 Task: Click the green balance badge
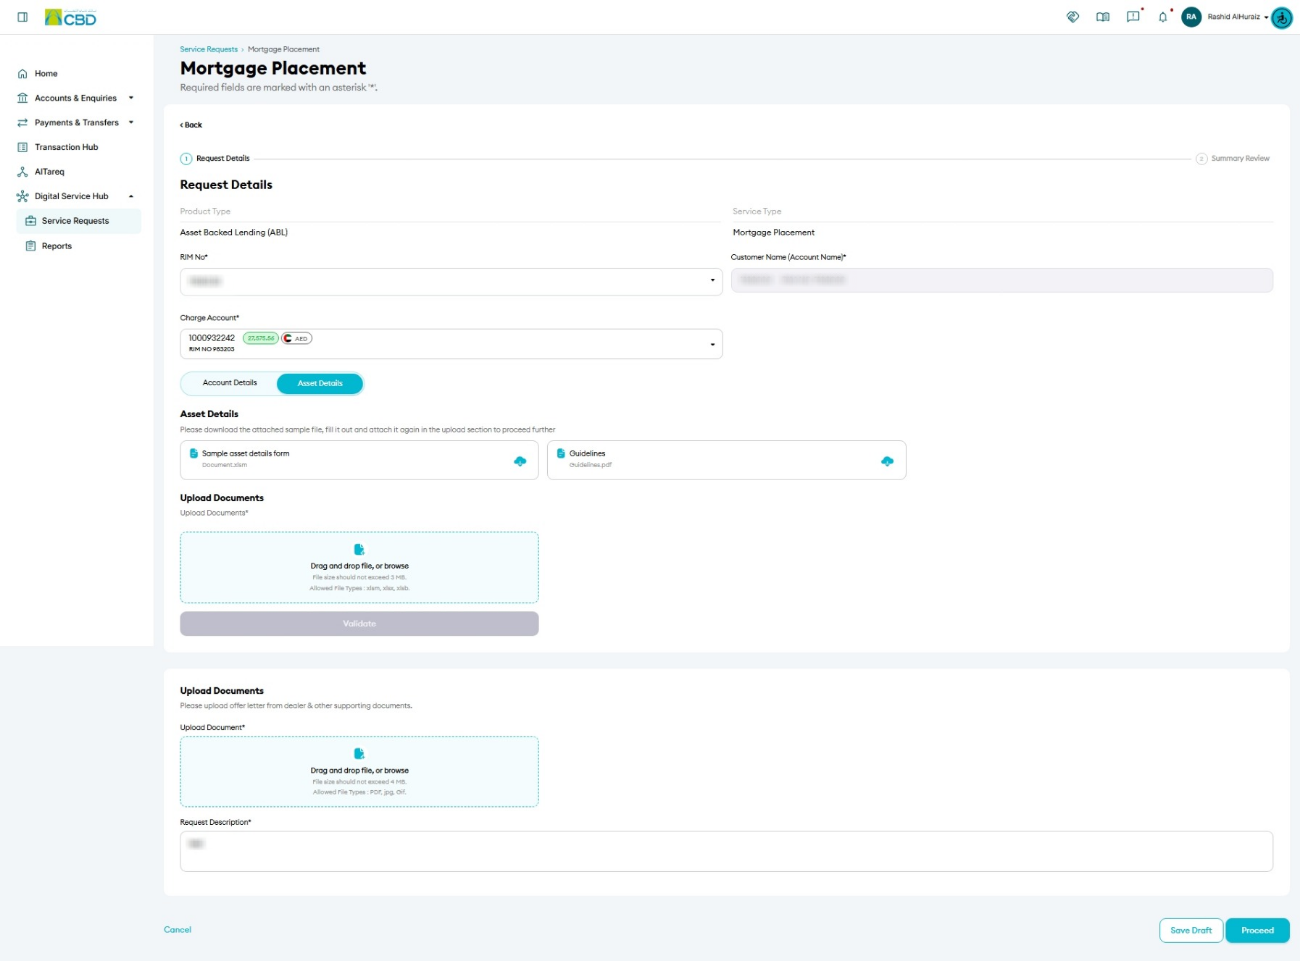click(x=261, y=338)
